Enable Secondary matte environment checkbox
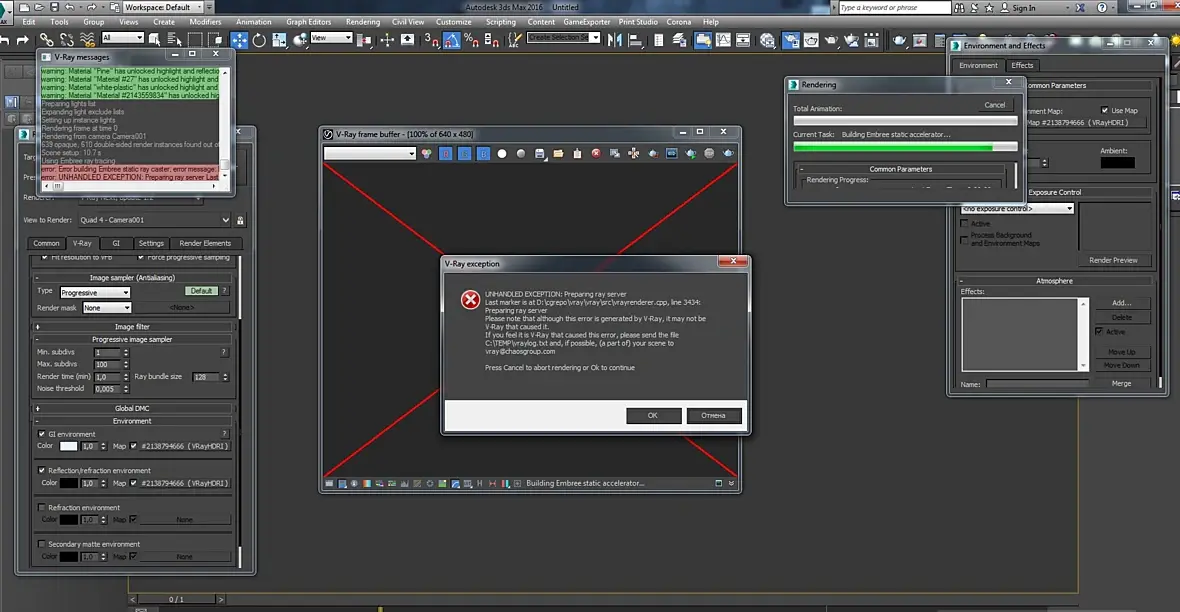Image resolution: width=1180 pixels, height=612 pixels. 42,544
